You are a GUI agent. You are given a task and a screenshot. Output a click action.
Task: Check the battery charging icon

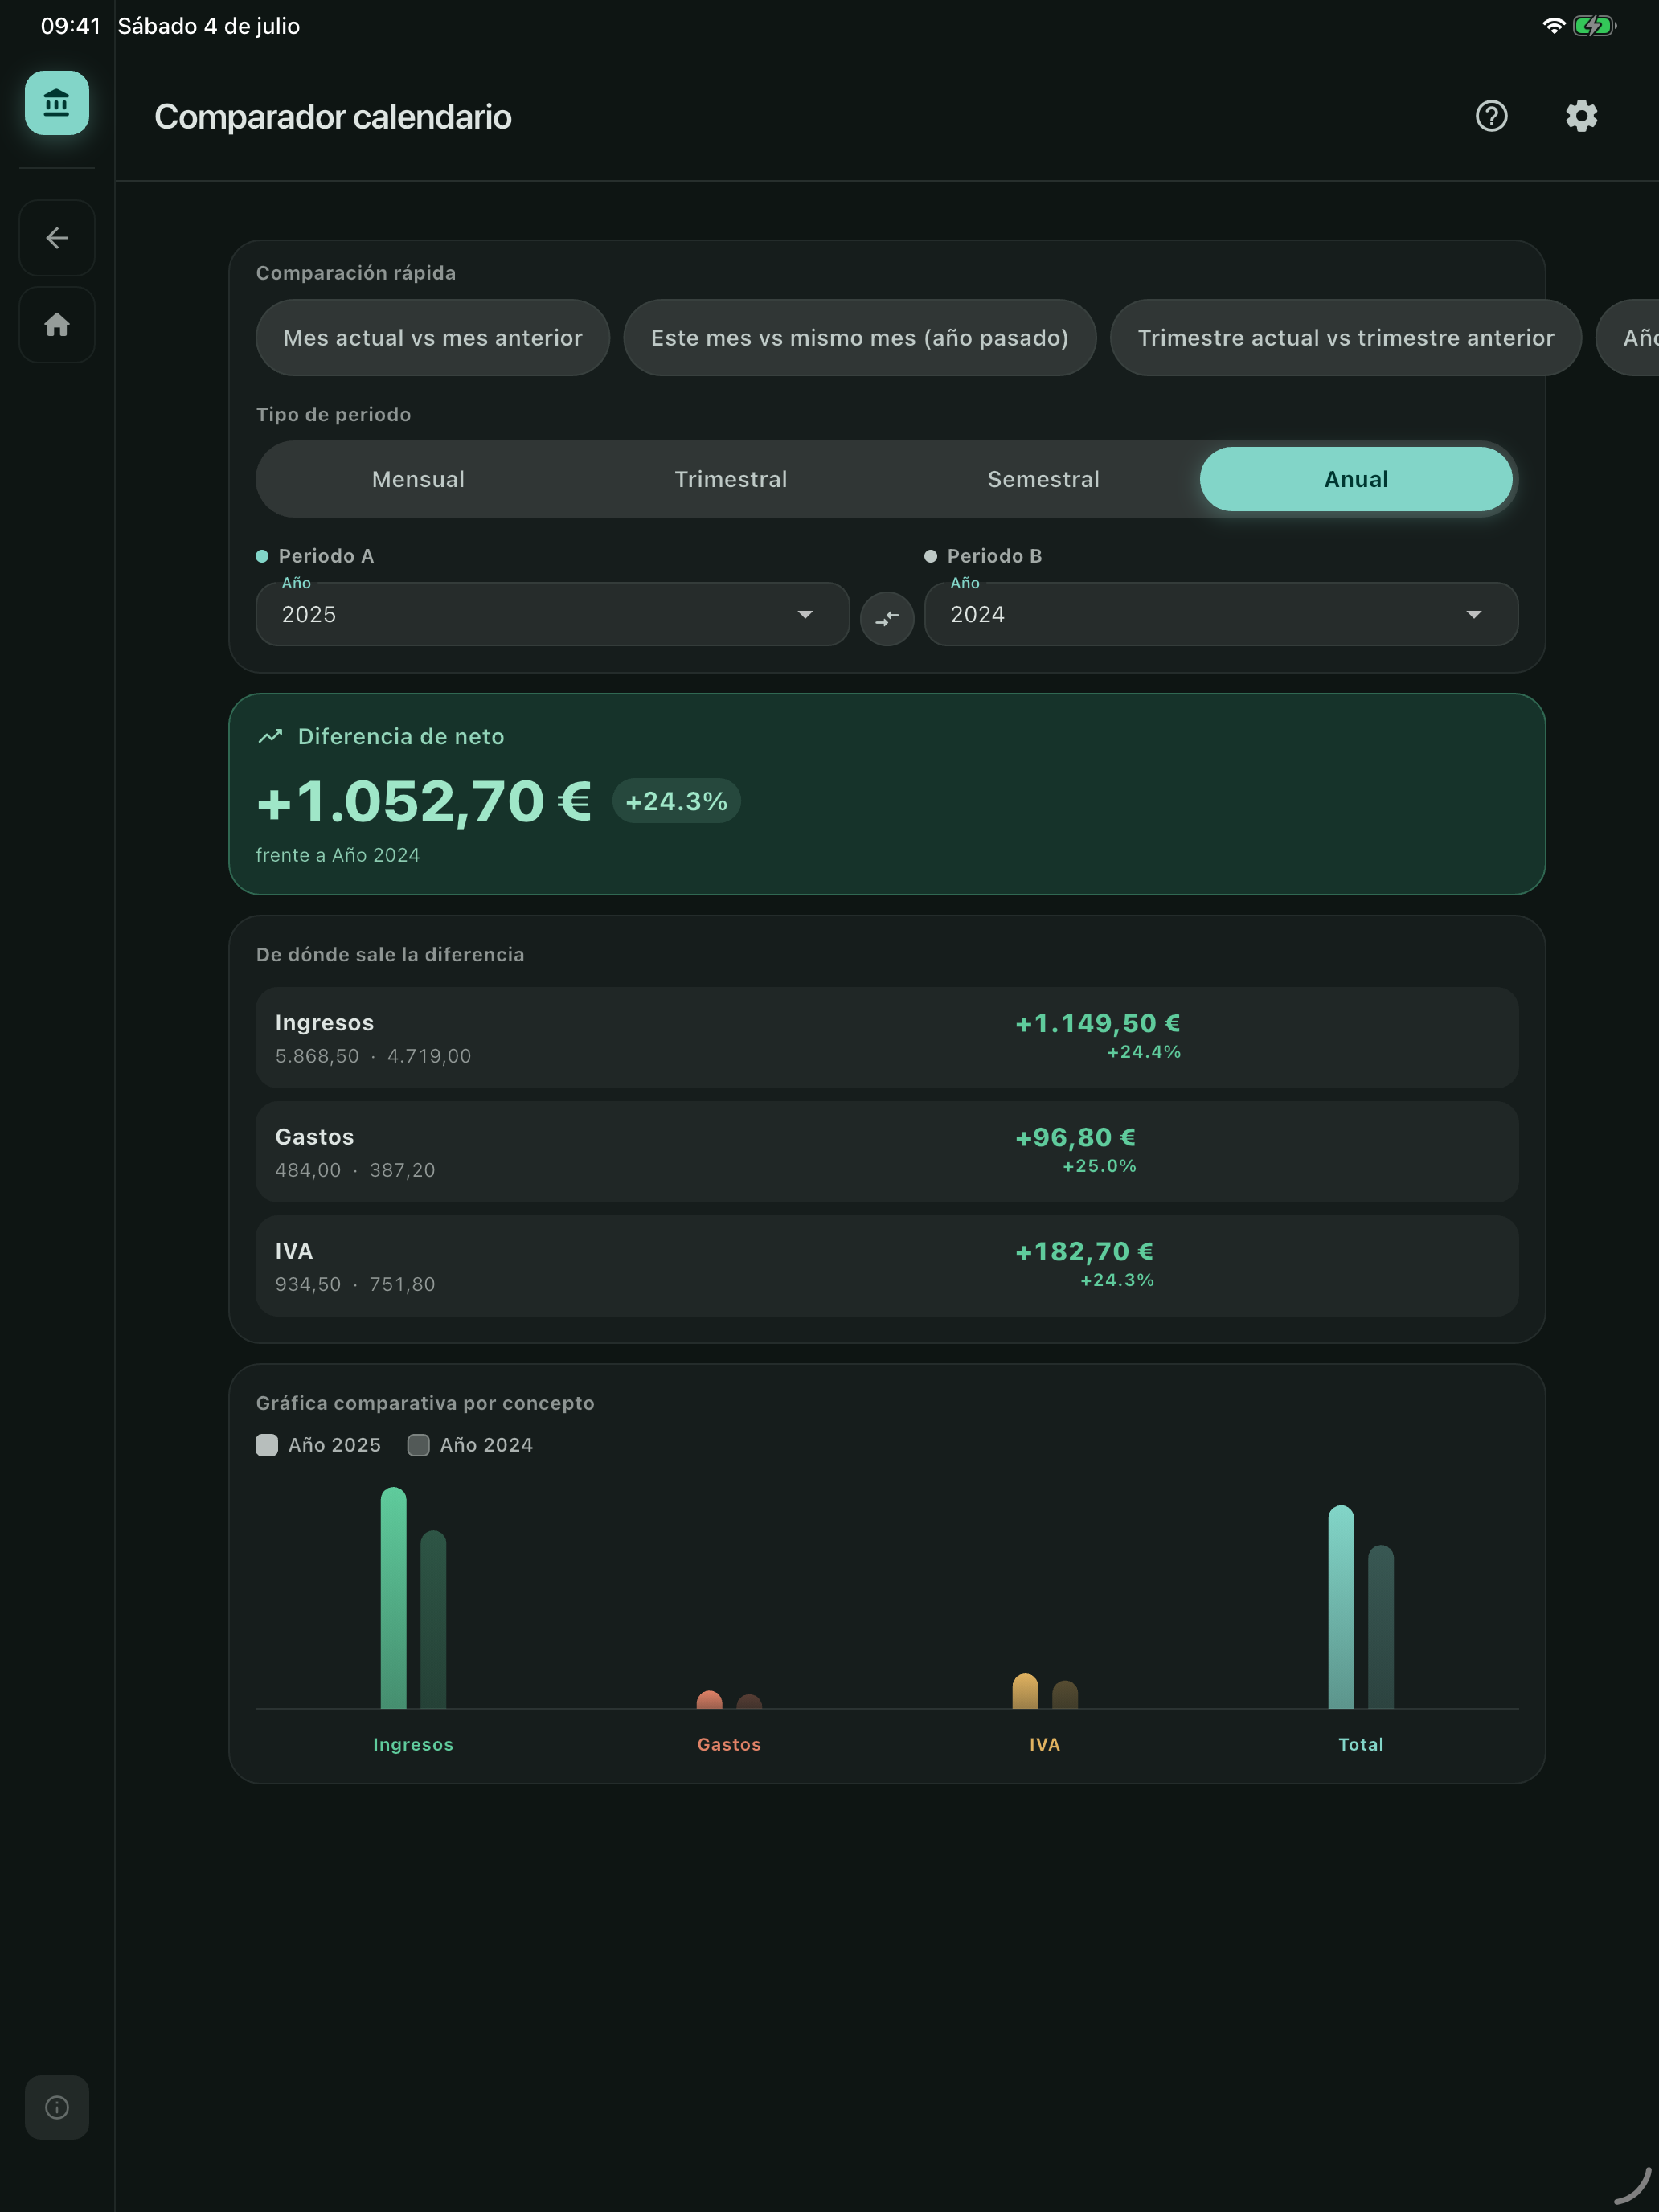(x=1594, y=26)
